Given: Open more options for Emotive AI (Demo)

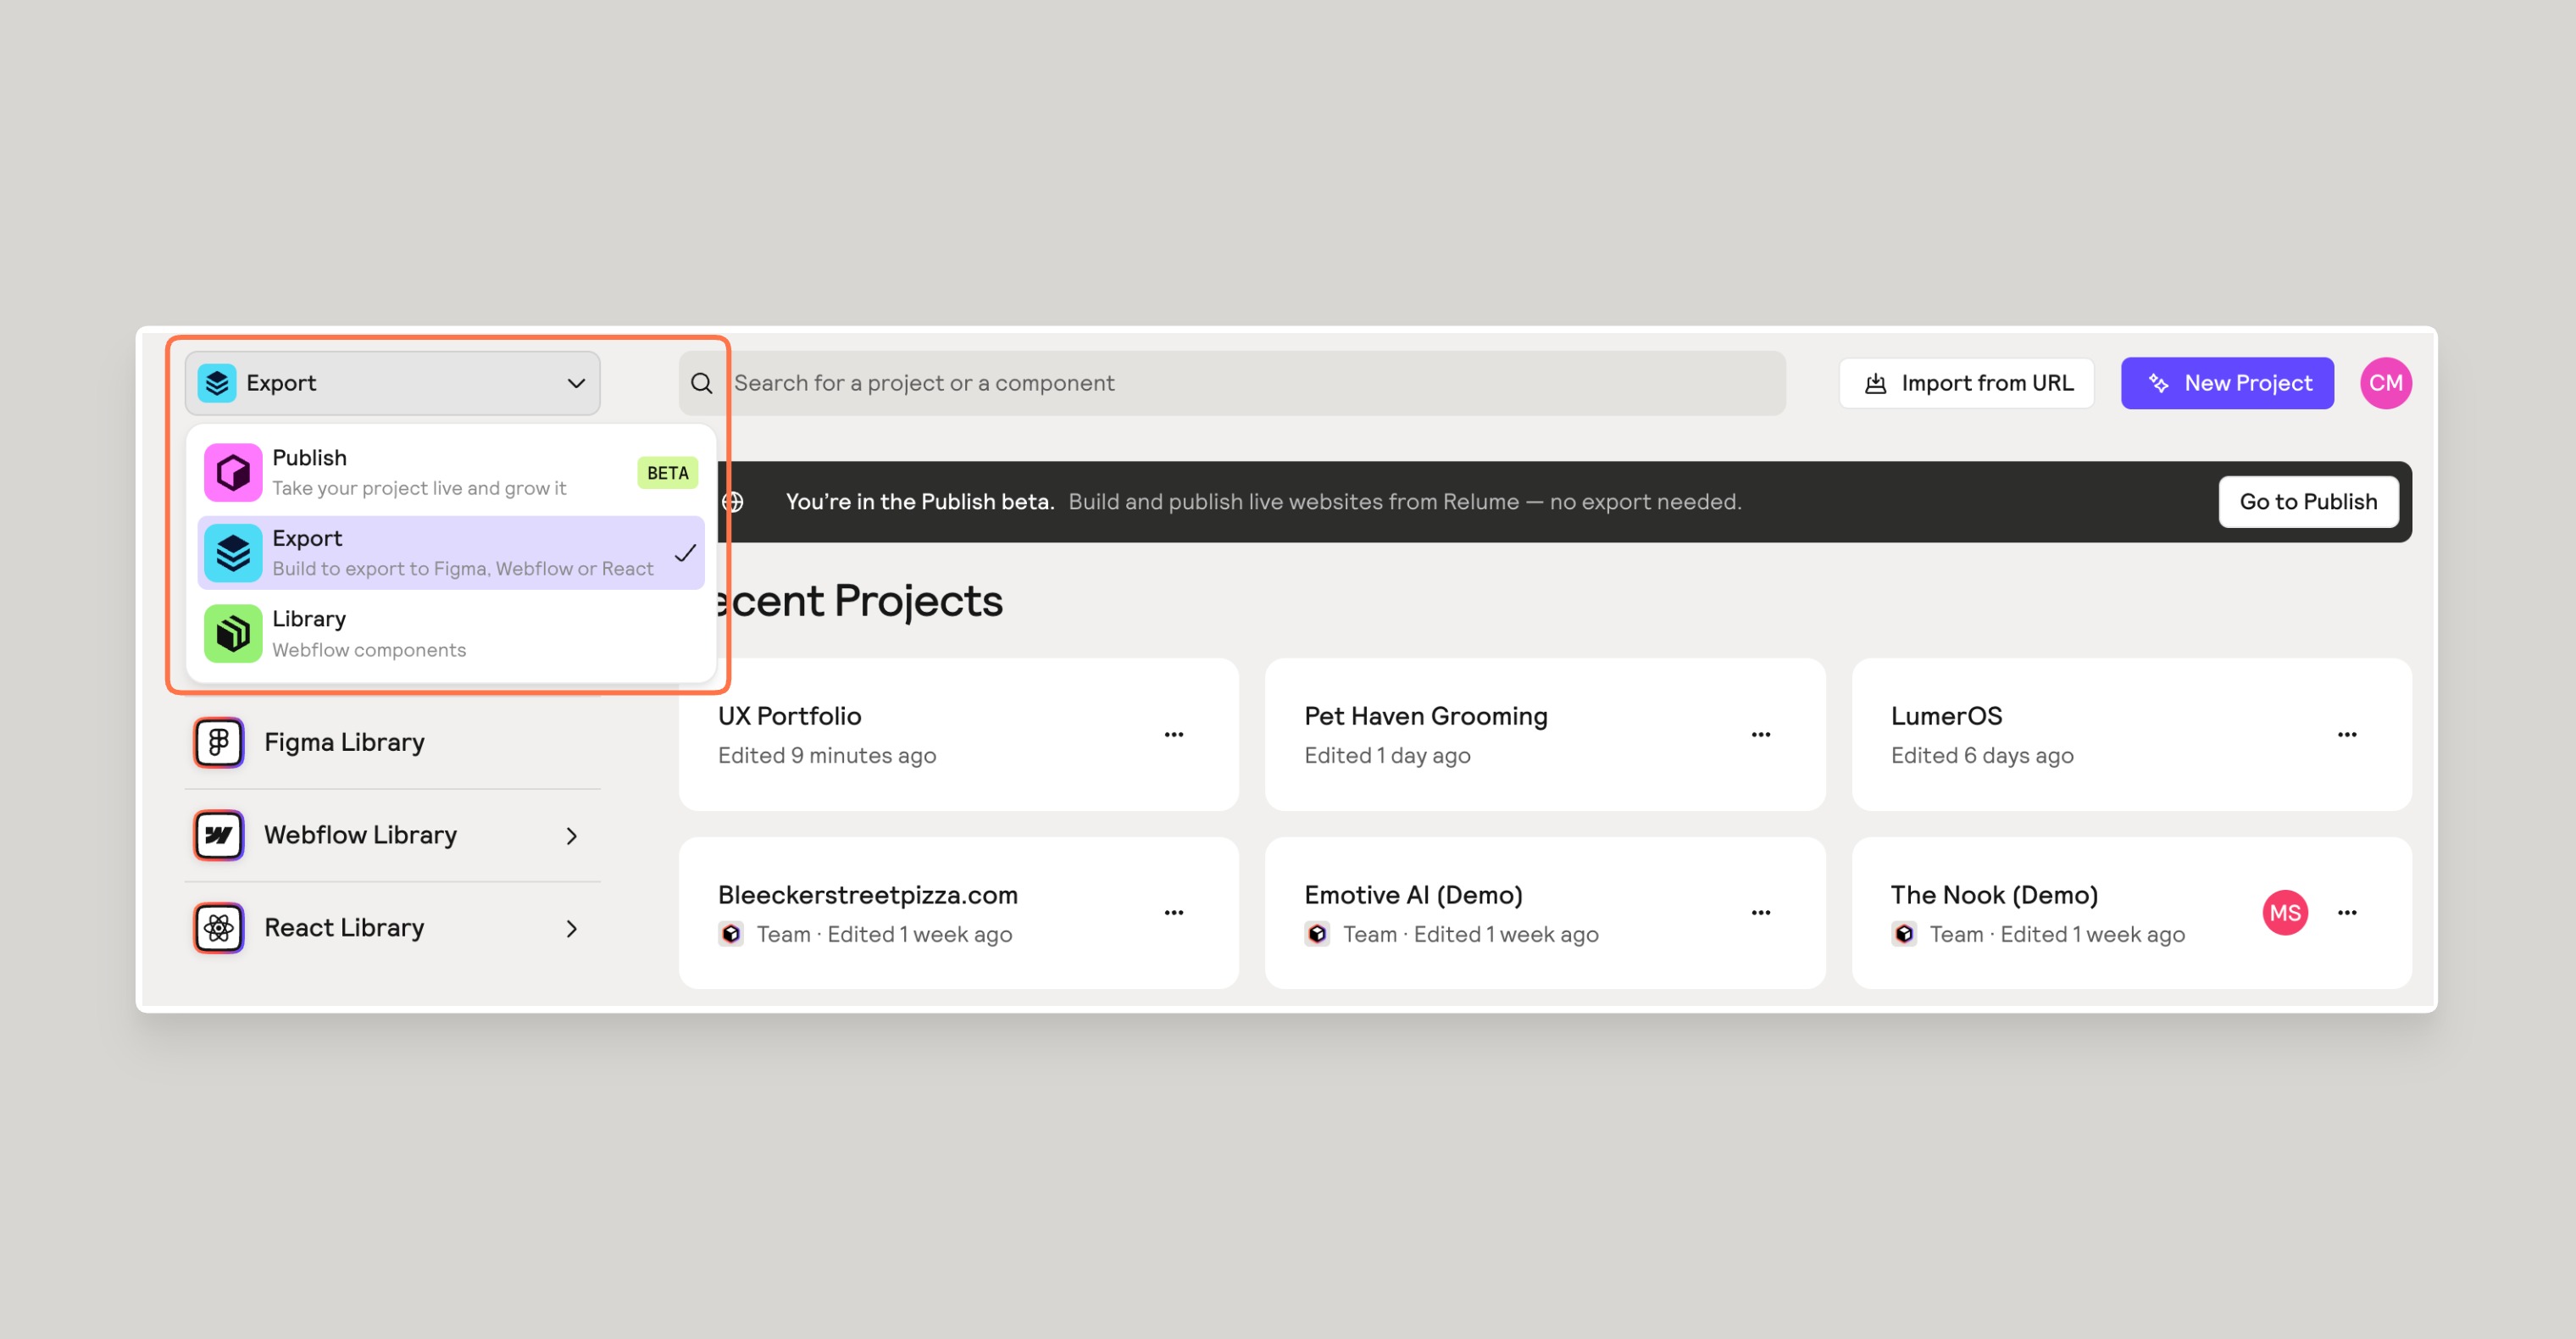Looking at the screenshot, I should click(x=1761, y=913).
